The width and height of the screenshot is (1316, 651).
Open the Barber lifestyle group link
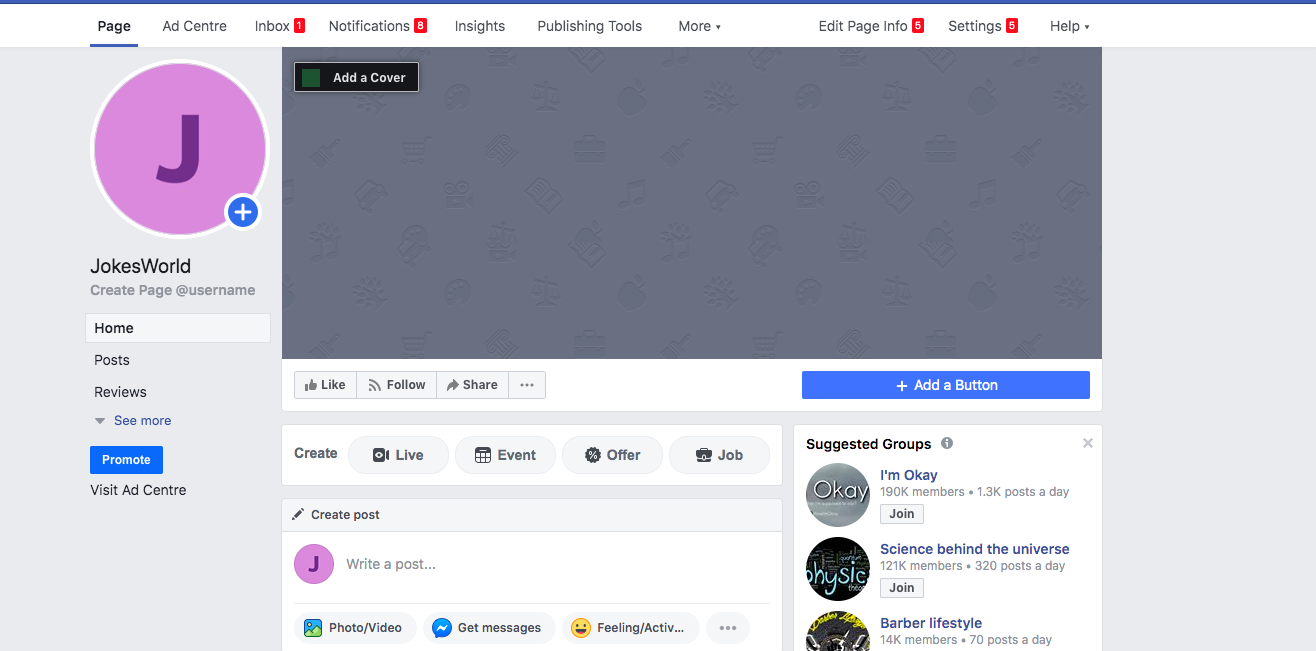pyautogui.click(x=931, y=623)
